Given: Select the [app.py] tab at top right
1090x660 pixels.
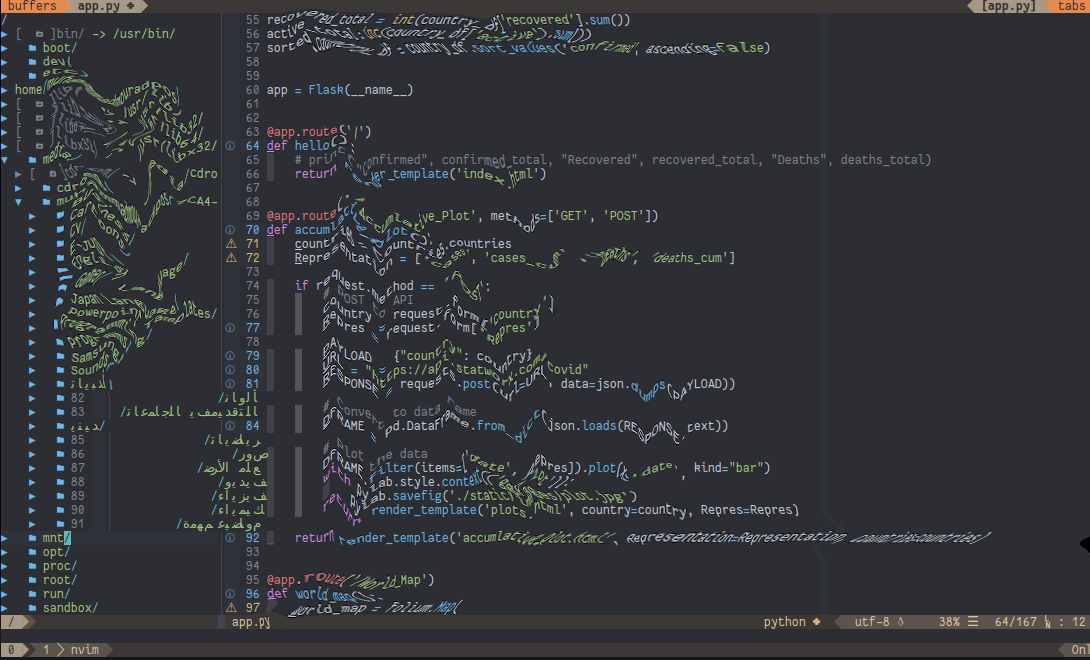Looking at the screenshot, I should coord(1008,6).
